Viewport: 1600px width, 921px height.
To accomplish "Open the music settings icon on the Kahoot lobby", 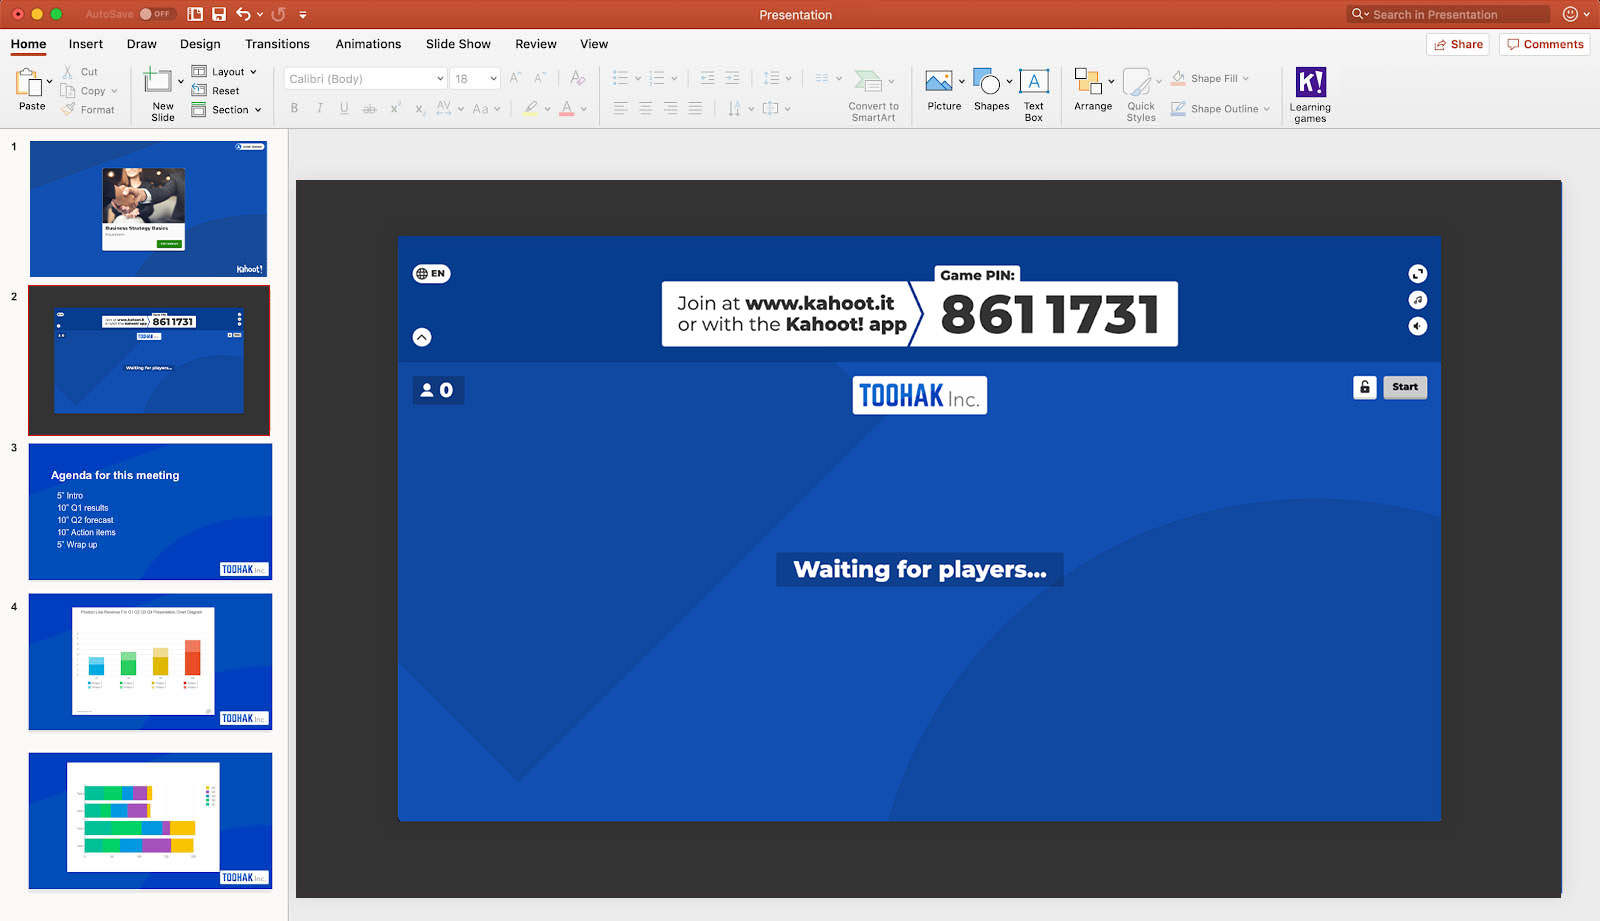I will tap(1418, 299).
